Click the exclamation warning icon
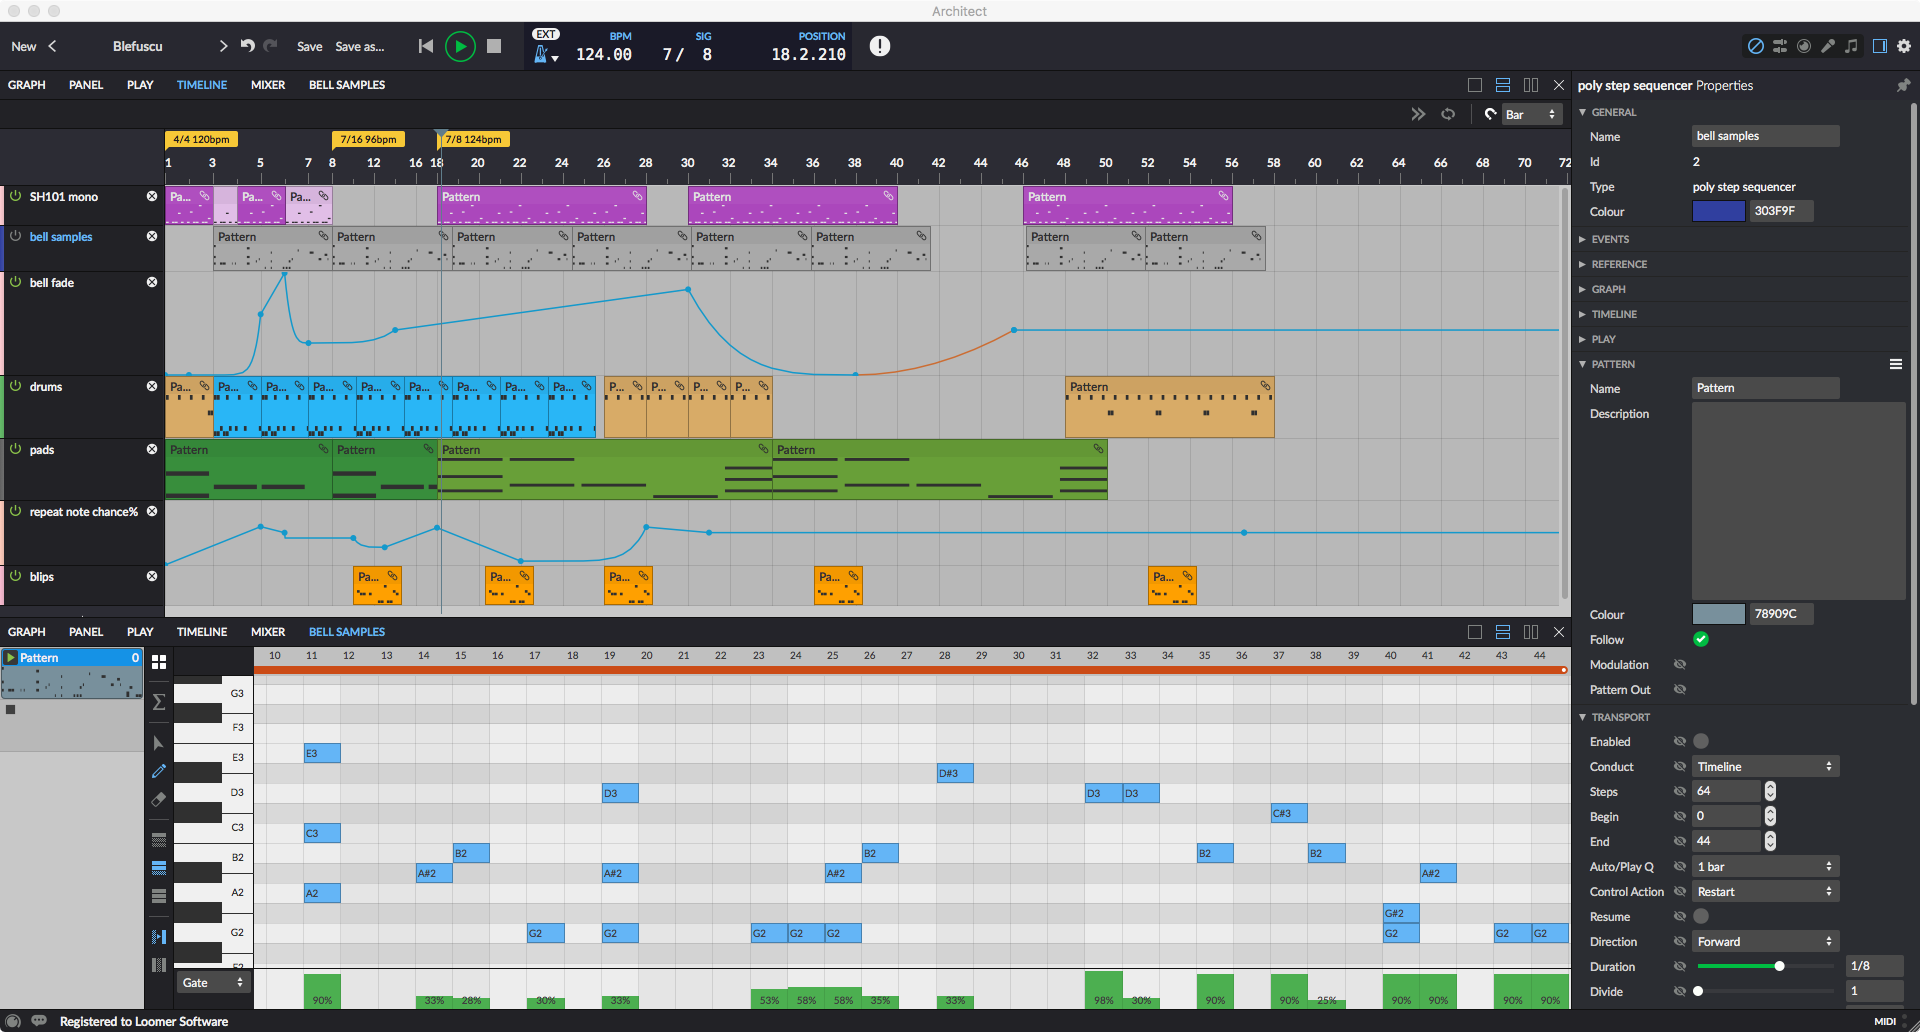Viewport: 1920px width, 1032px height. pyautogui.click(x=880, y=46)
